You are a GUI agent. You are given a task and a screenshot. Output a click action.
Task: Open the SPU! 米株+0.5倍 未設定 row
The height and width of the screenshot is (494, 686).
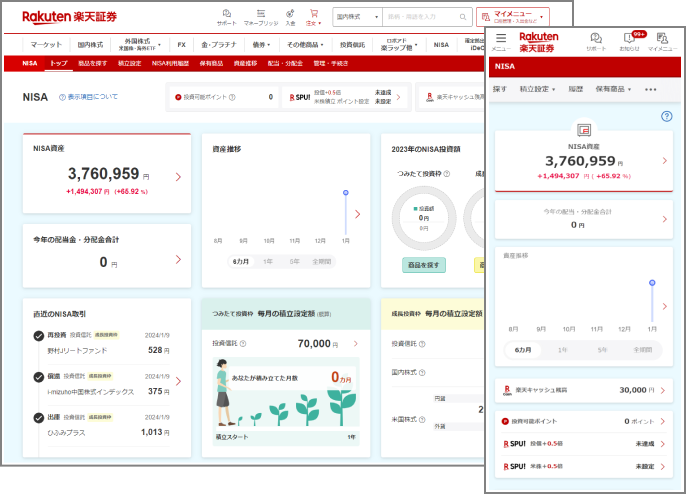[584, 466]
